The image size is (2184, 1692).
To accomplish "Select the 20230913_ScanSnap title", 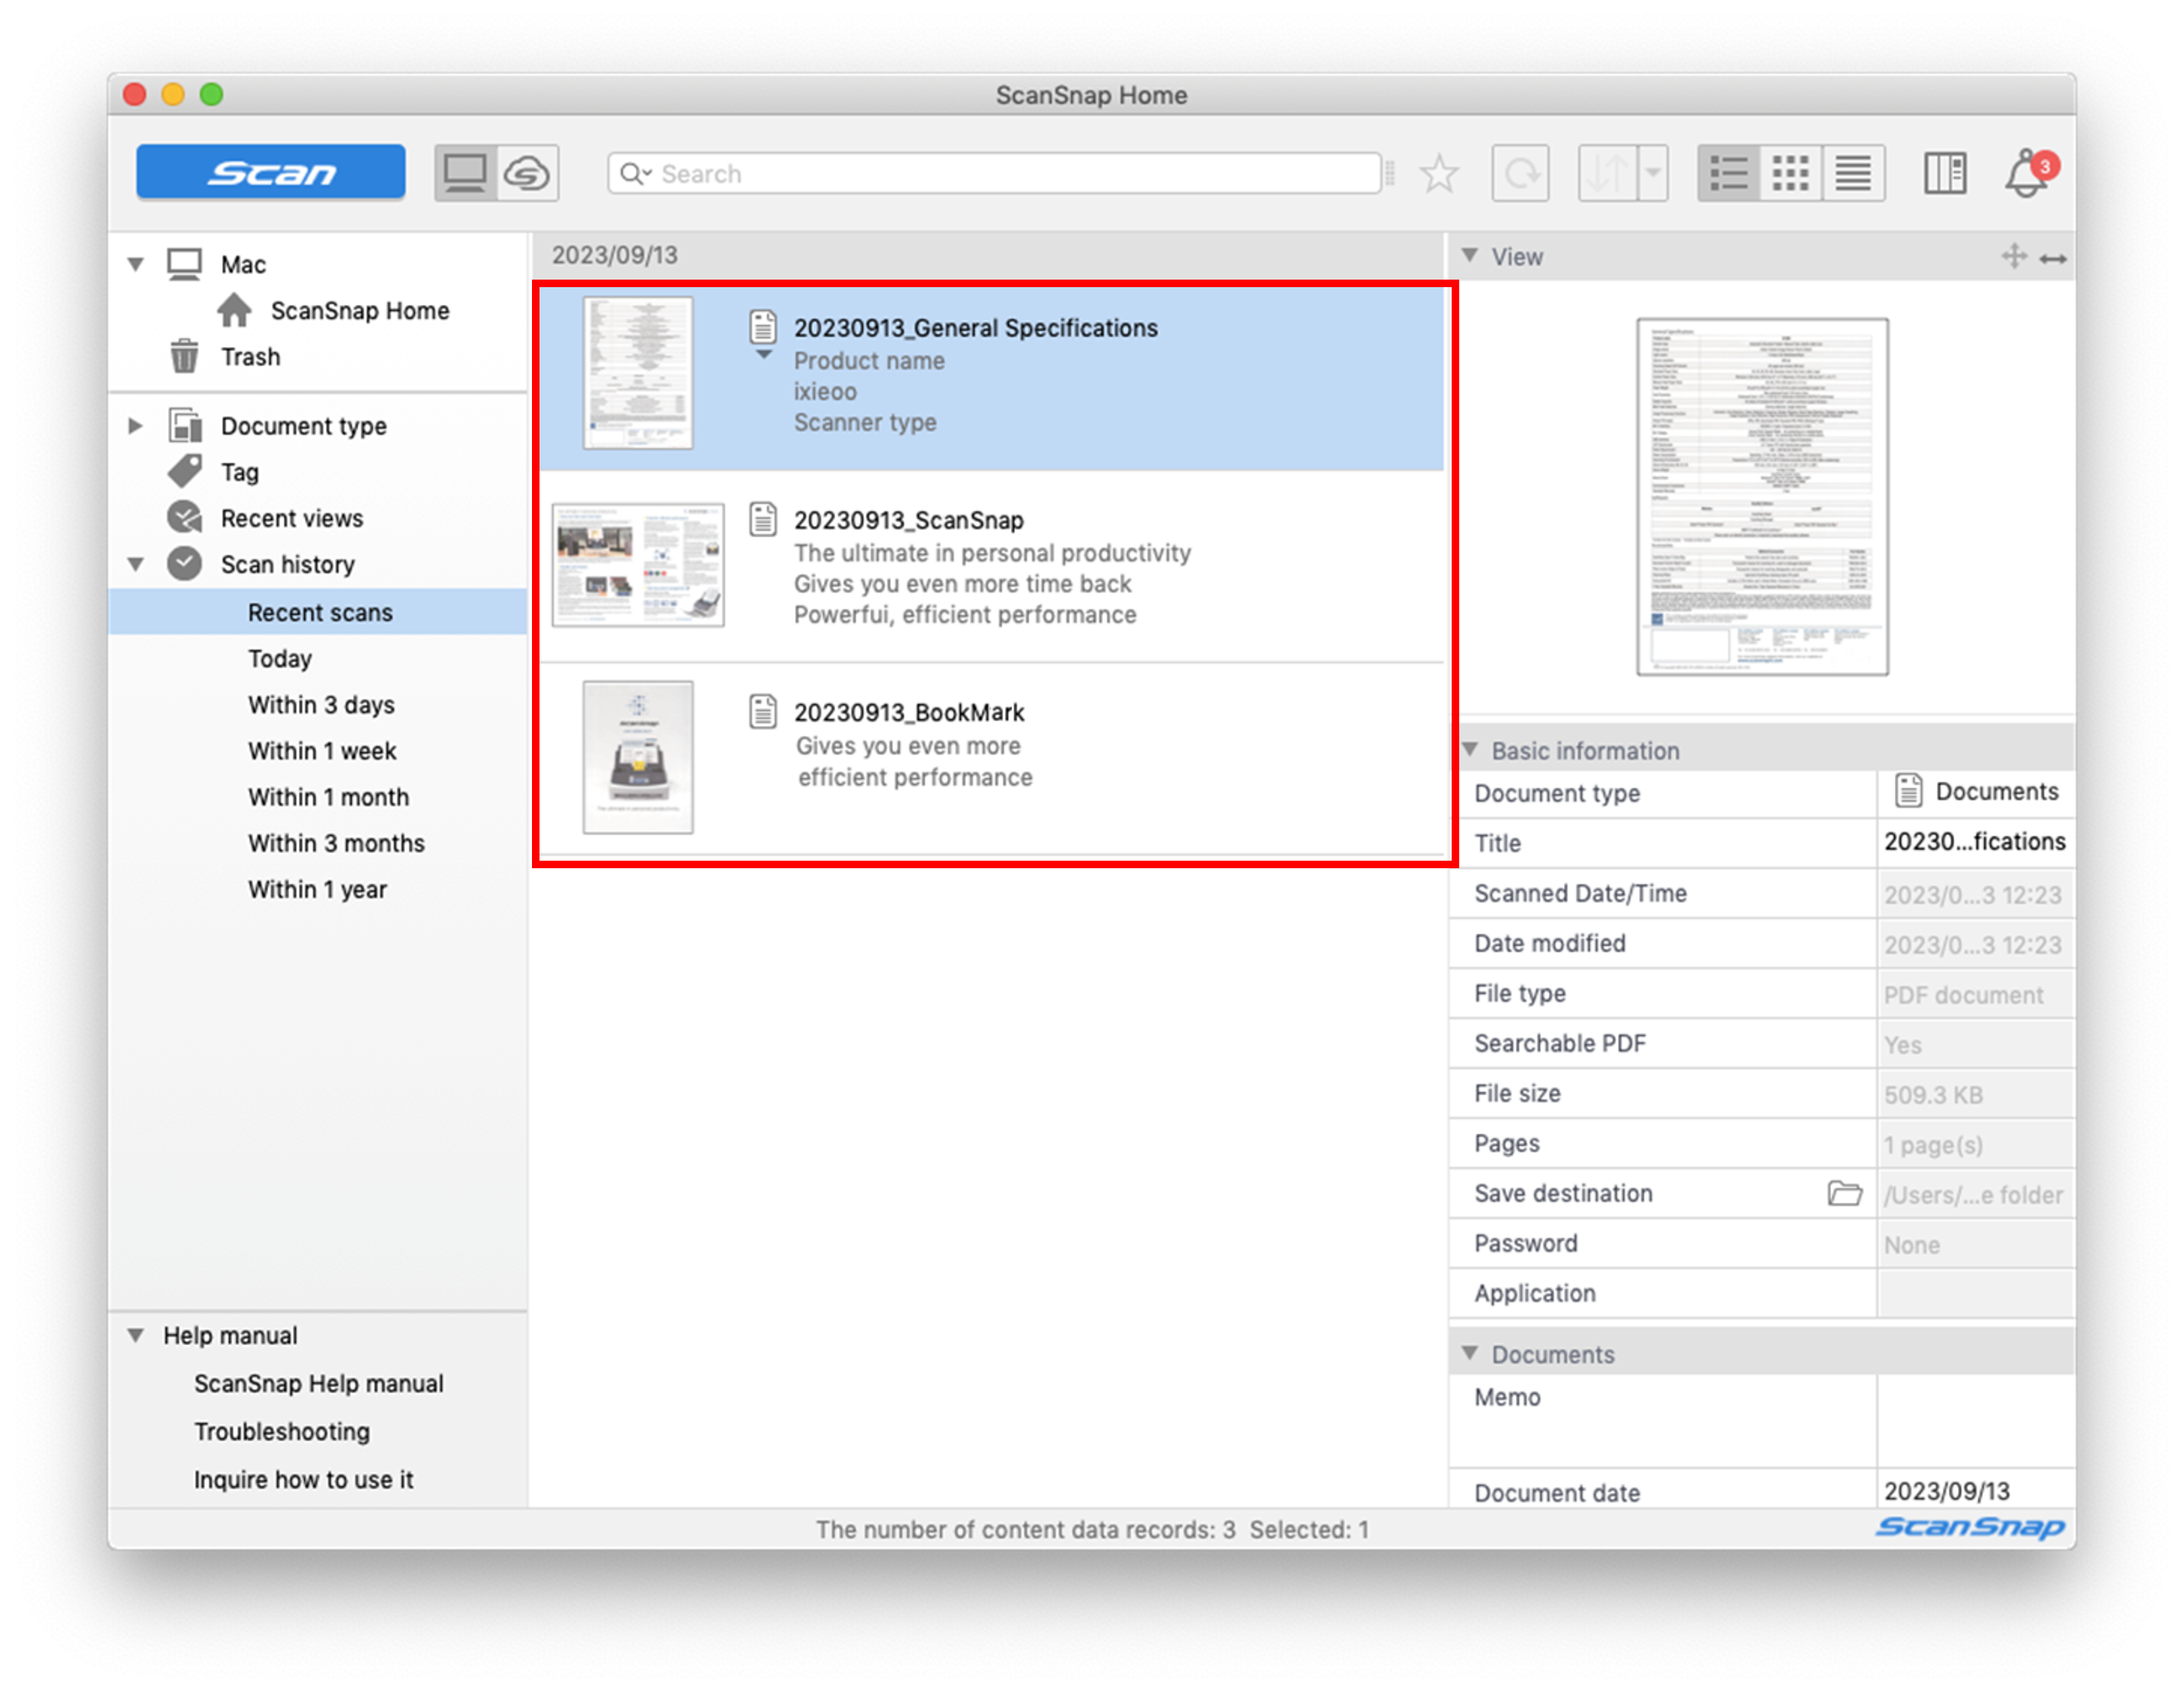I will click(908, 520).
